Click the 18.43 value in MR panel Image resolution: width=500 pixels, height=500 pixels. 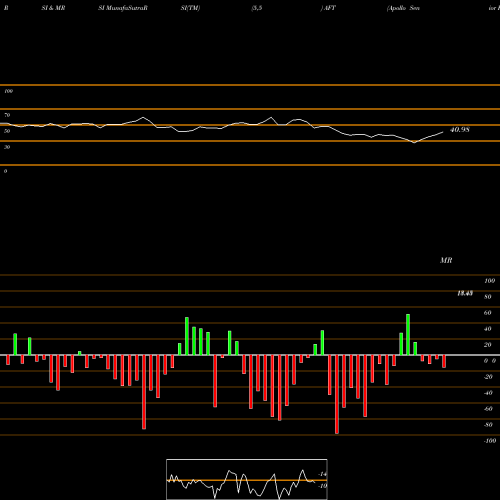[465, 293]
